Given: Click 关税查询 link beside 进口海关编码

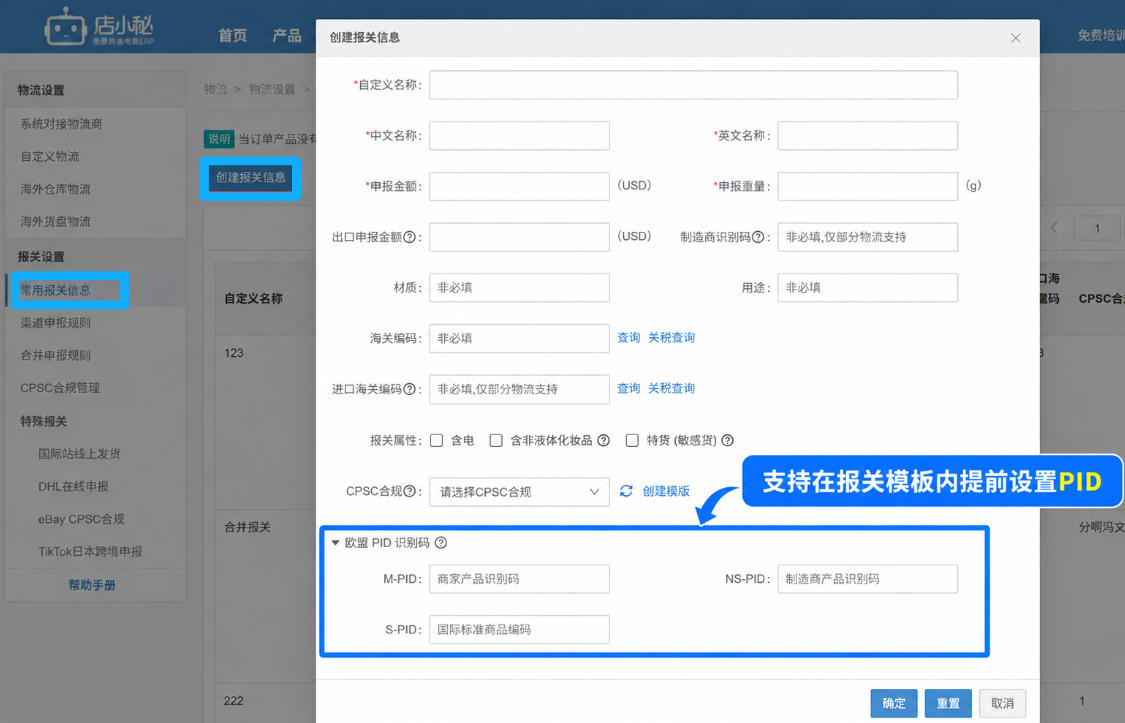Looking at the screenshot, I should [x=672, y=389].
